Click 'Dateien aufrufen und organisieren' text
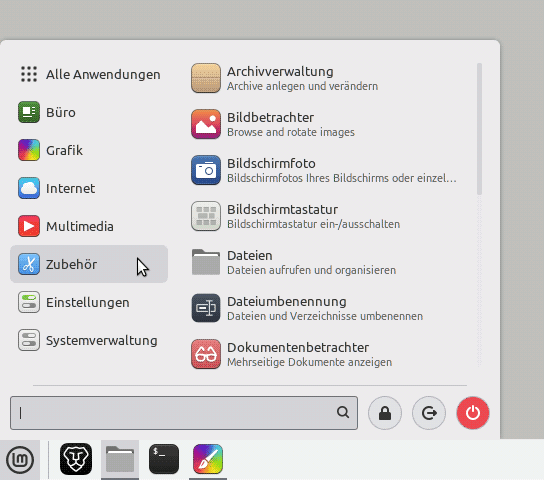The width and height of the screenshot is (544, 480). (312, 270)
